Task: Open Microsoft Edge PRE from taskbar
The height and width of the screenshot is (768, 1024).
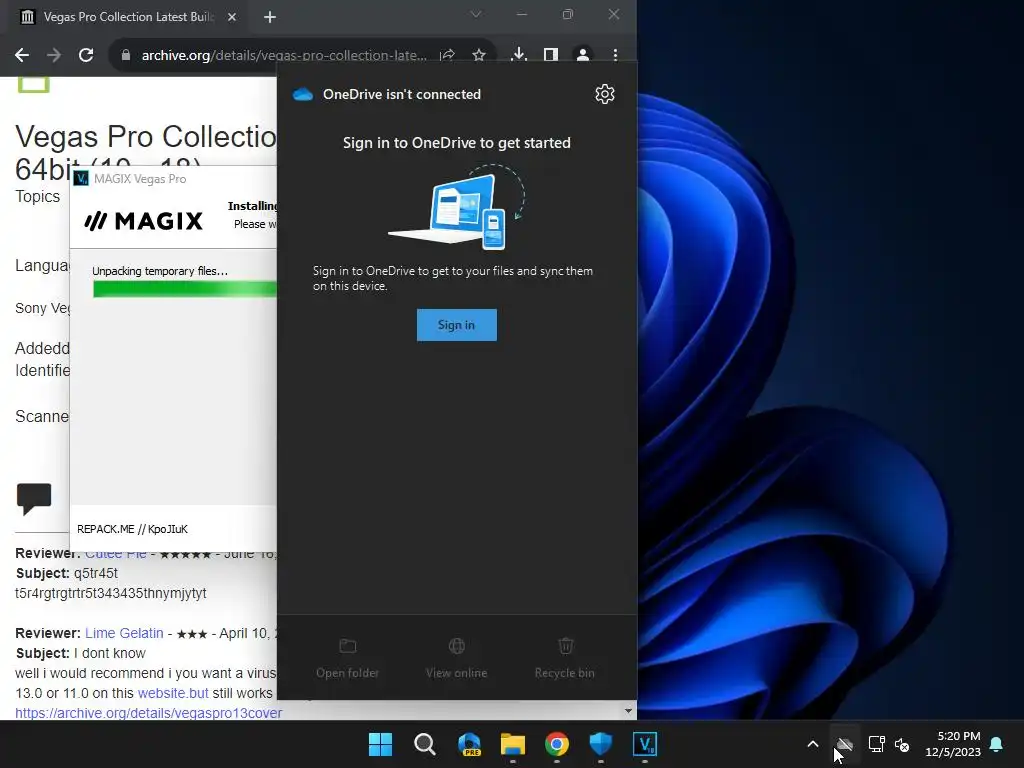Action: [x=469, y=744]
